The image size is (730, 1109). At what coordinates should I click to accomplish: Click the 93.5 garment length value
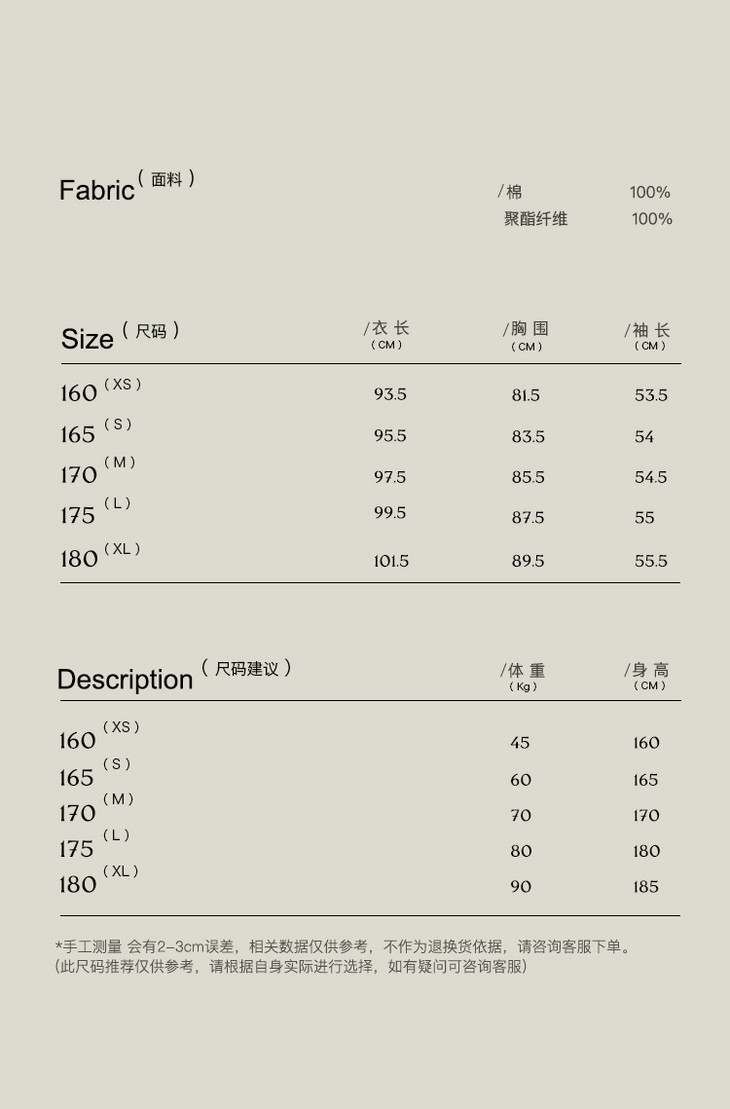tap(390, 394)
